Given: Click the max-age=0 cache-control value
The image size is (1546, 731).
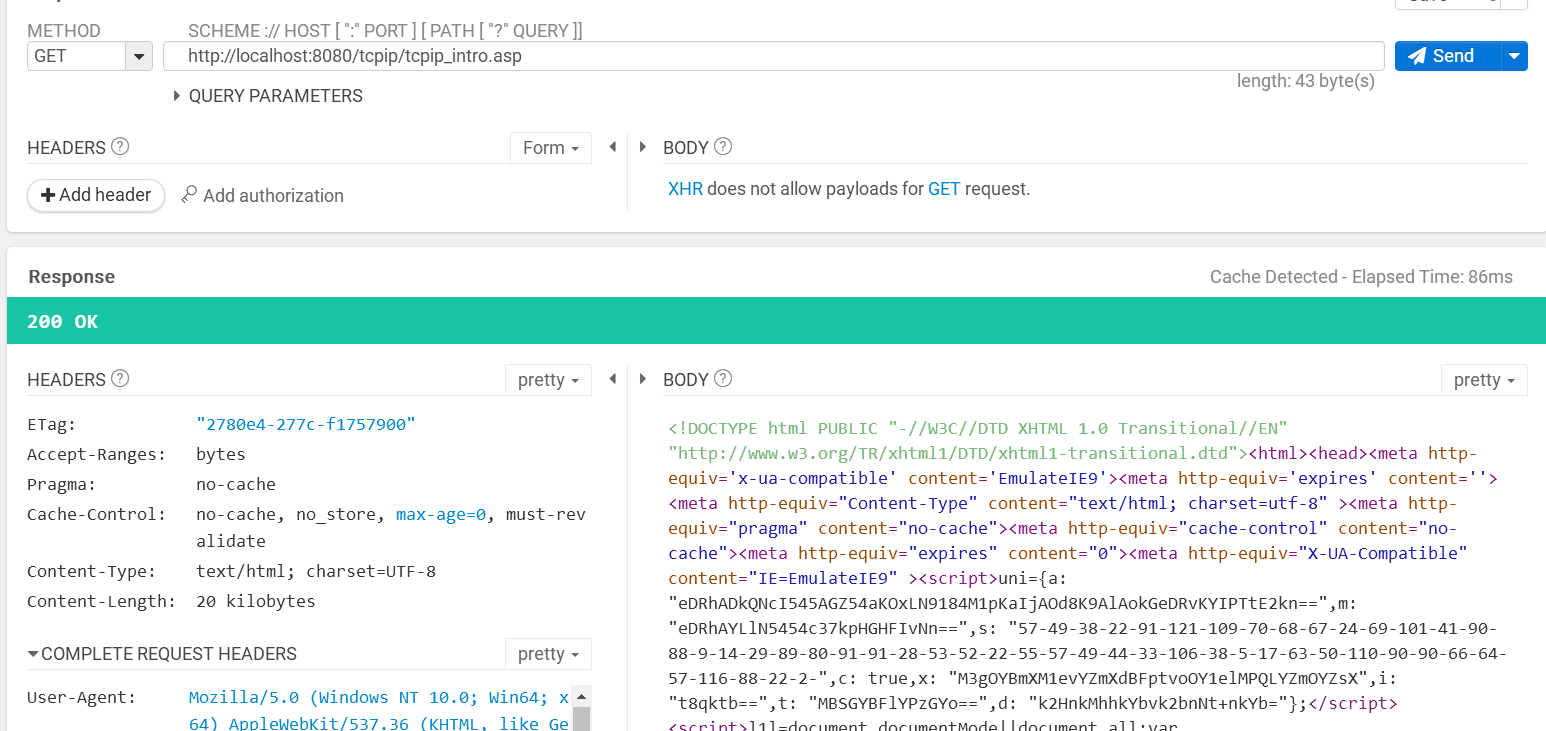Looking at the screenshot, I should tap(440, 515).
